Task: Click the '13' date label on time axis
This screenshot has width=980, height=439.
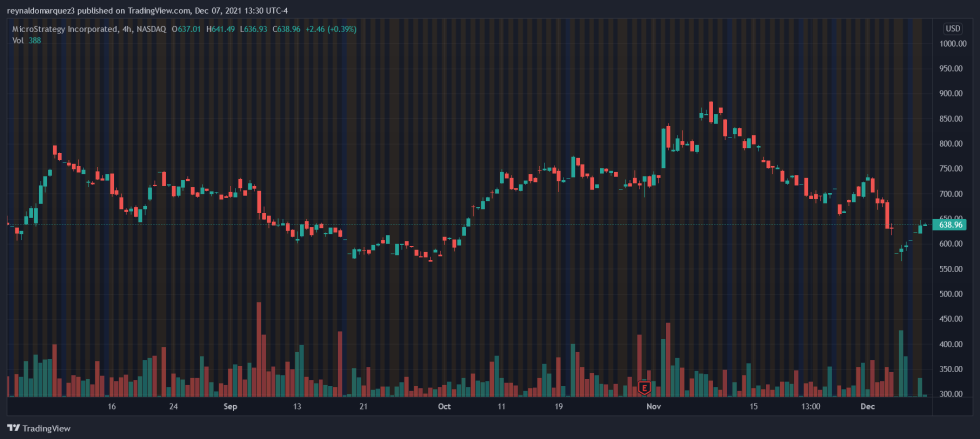Action: [x=297, y=407]
